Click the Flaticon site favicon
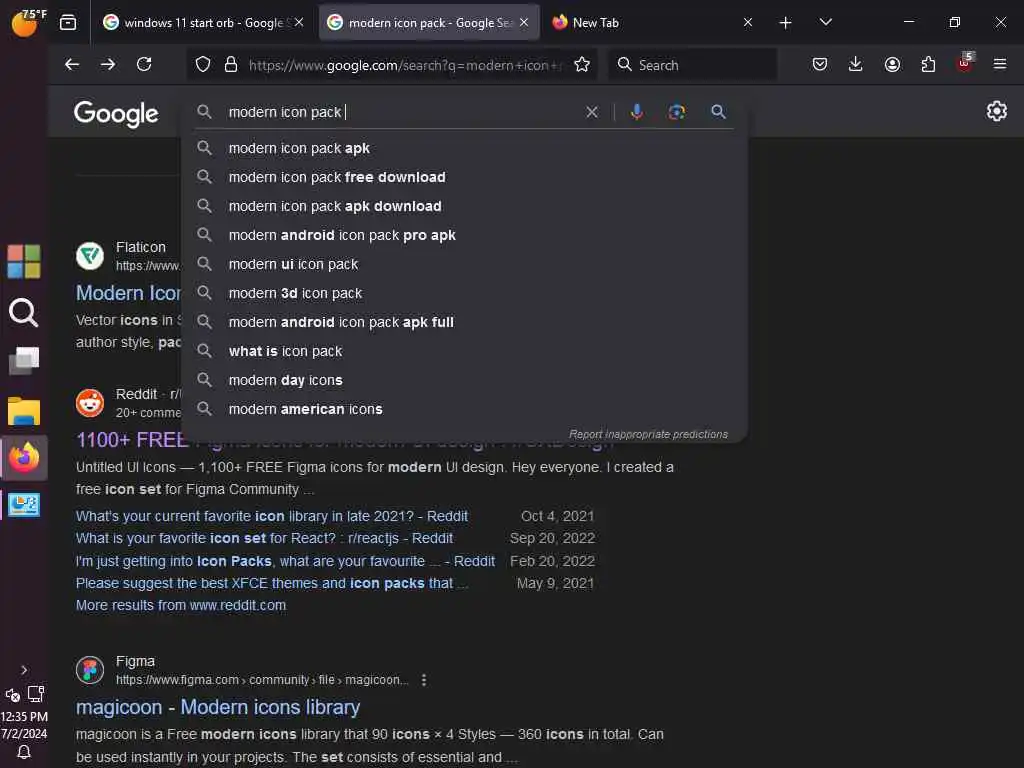The width and height of the screenshot is (1024, 768). tap(90, 256)
